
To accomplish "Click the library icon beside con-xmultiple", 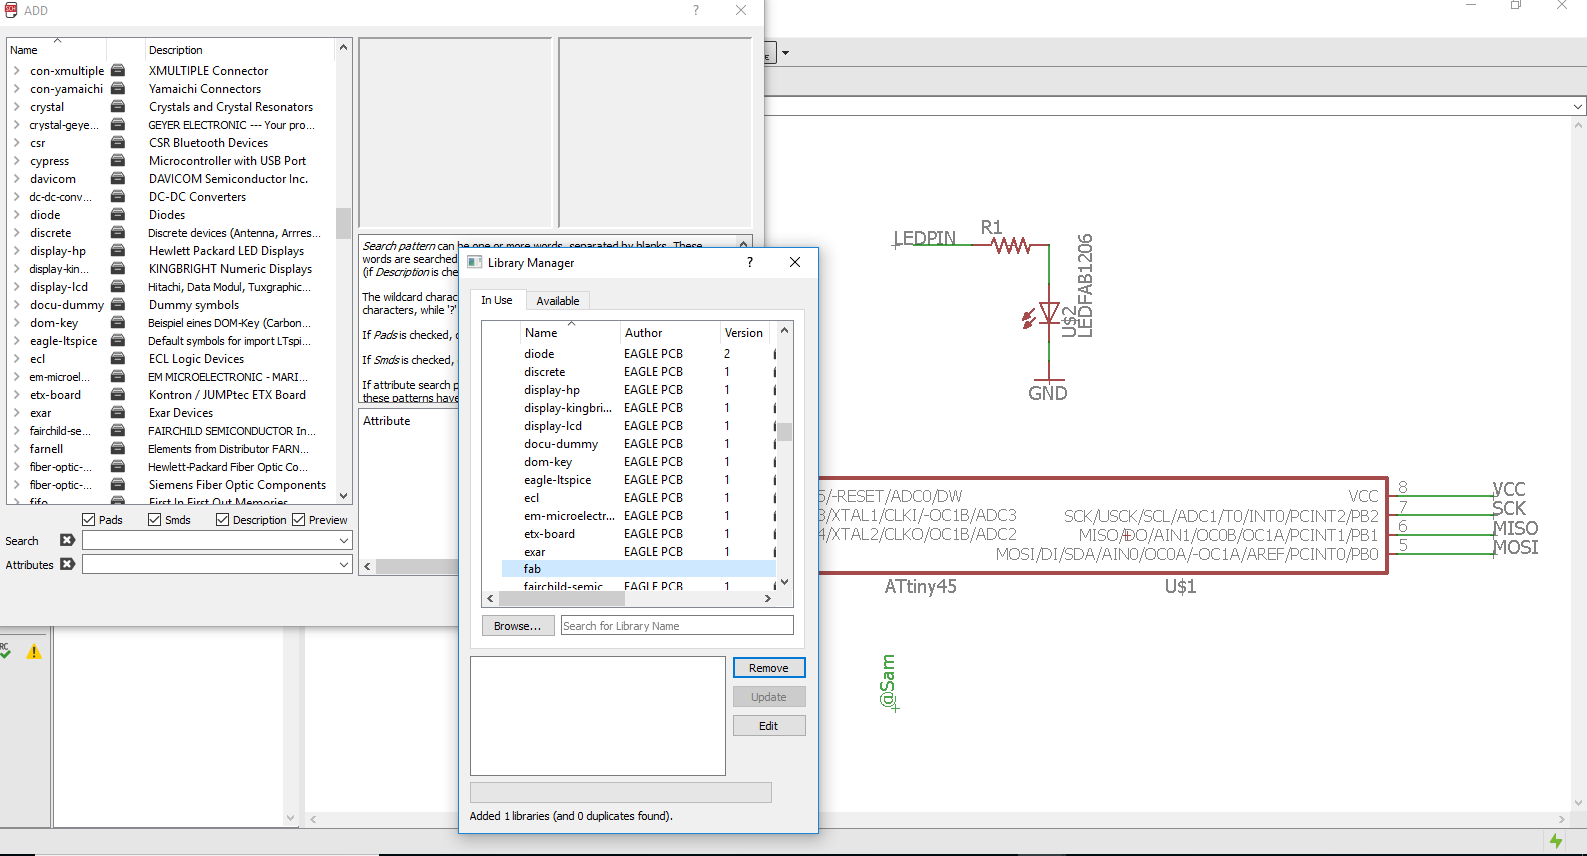I will (x=118, y=71).
